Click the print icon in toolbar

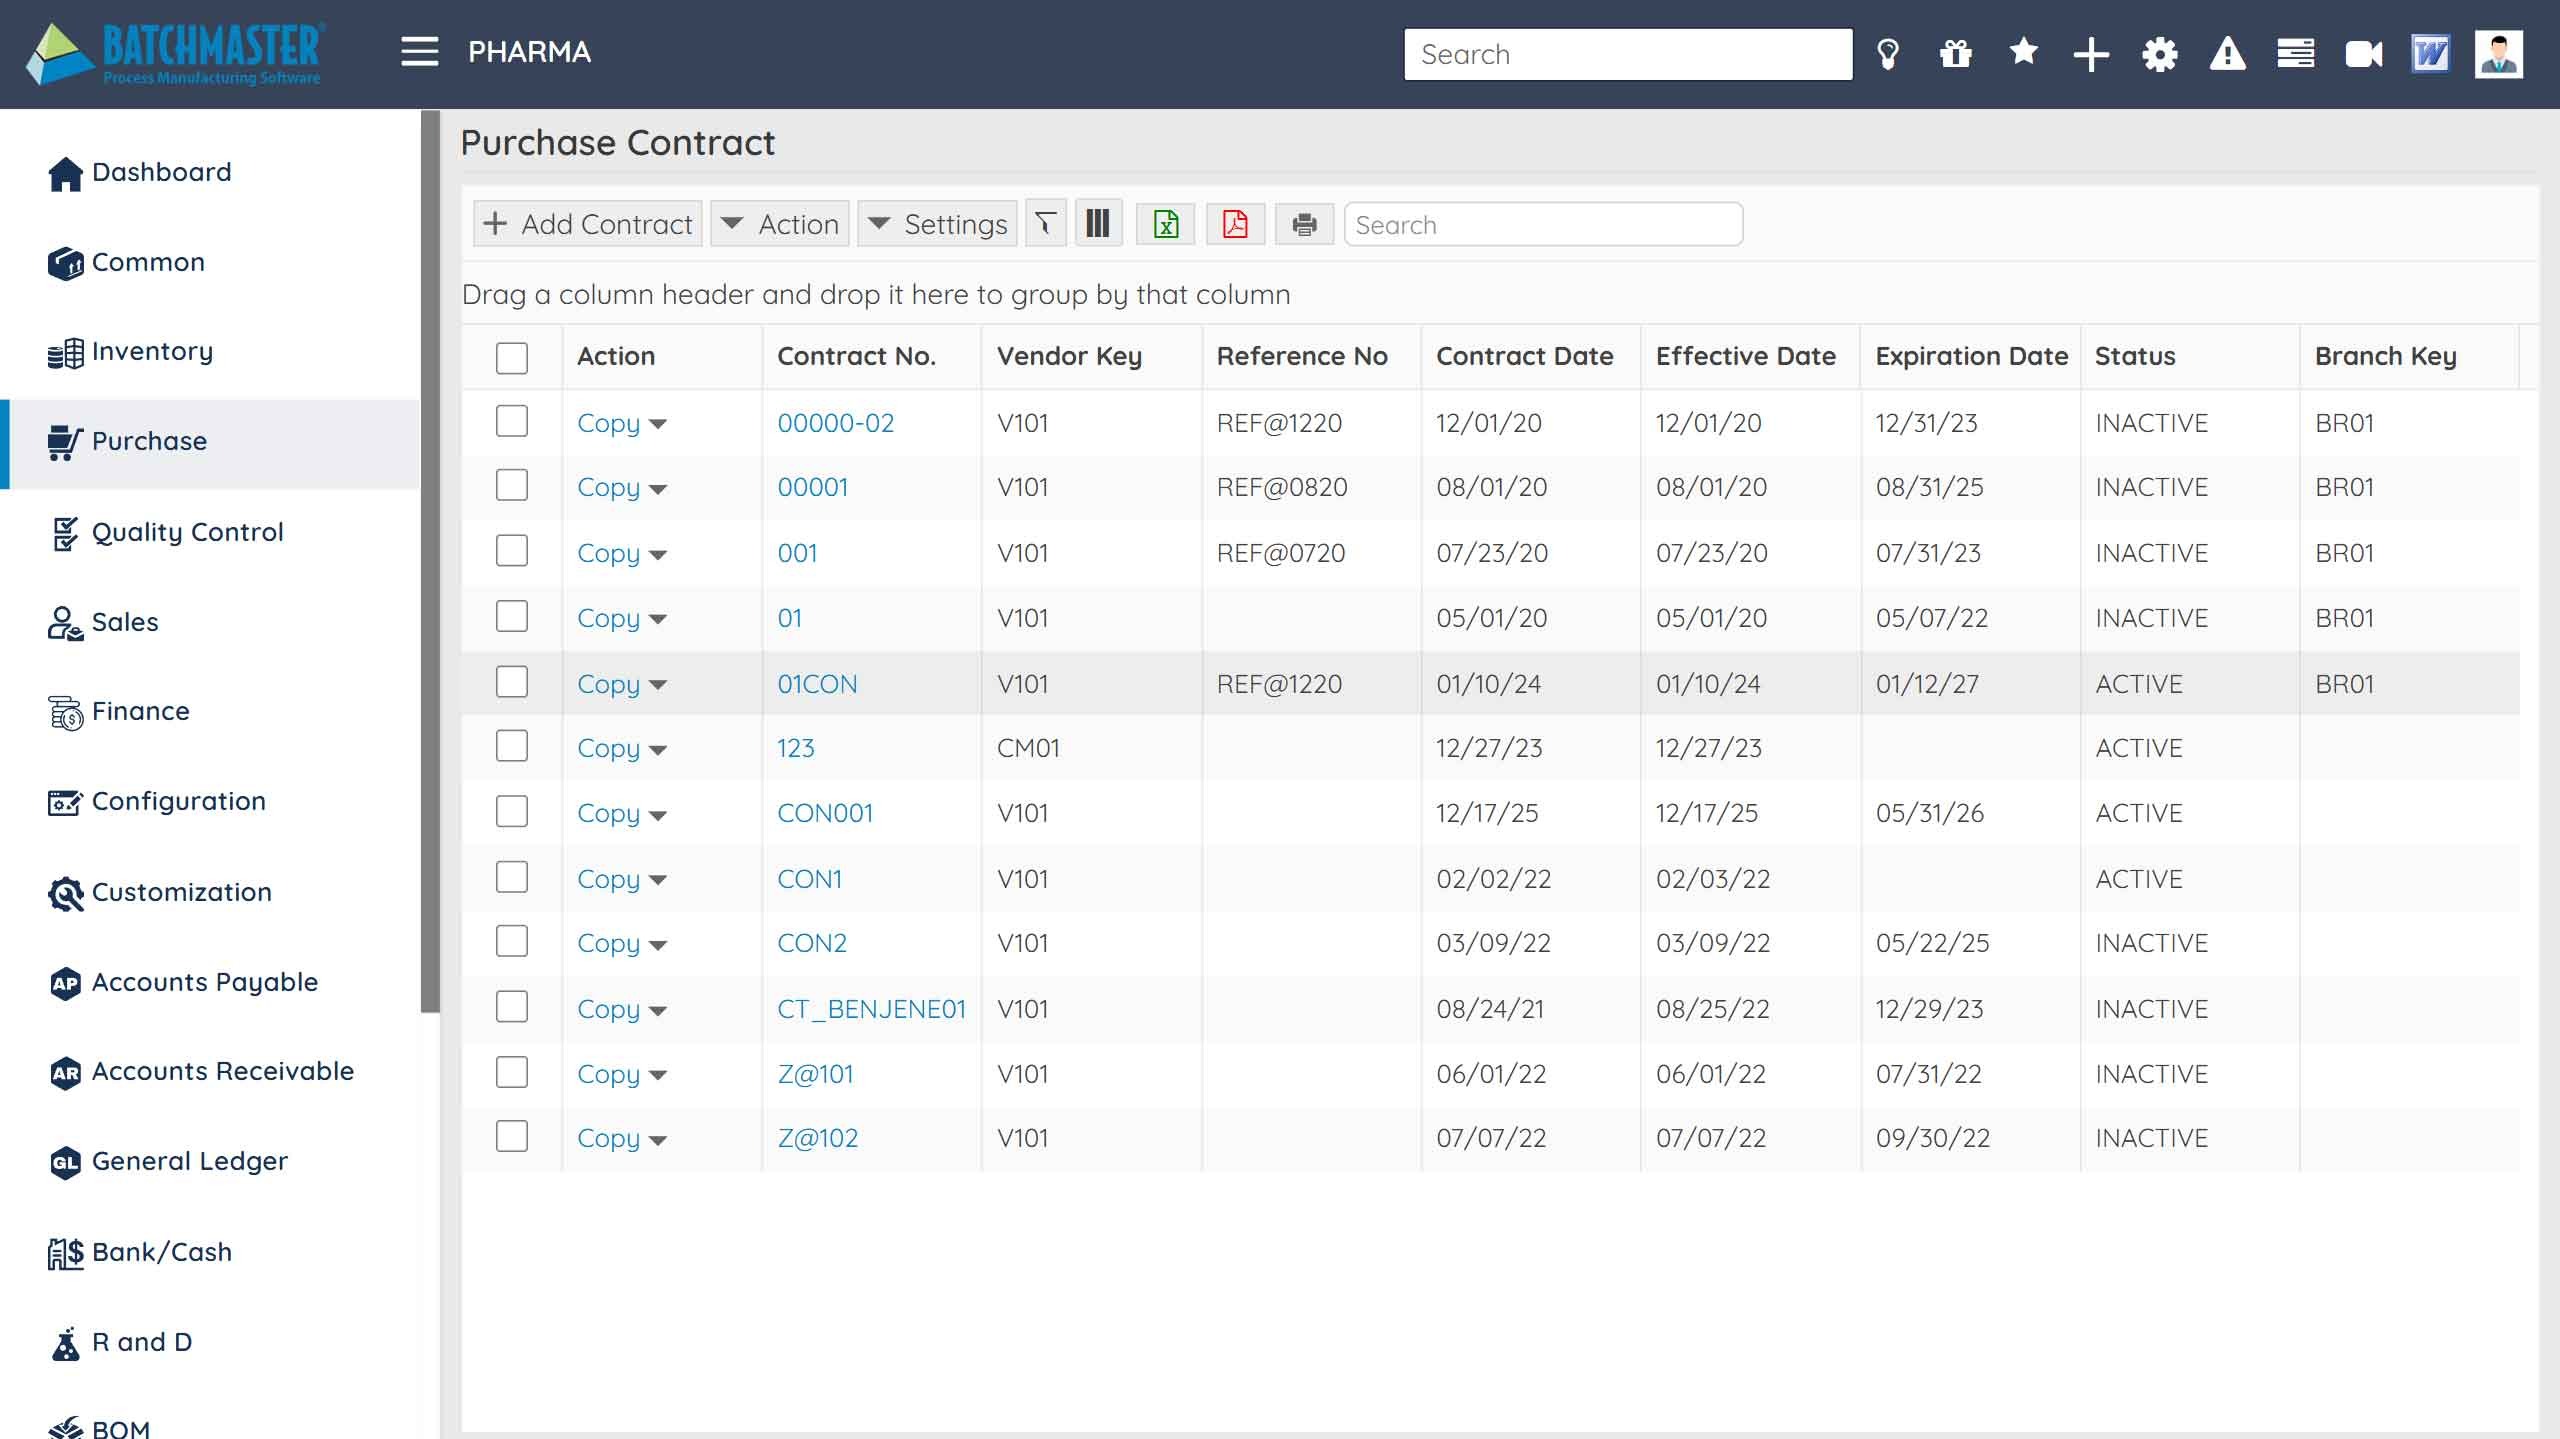pyautogui.click(x=1304, y=224)
